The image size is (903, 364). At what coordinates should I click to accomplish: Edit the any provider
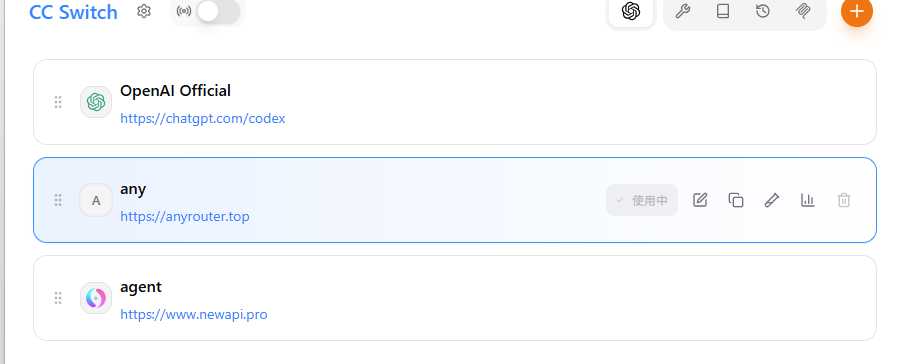click(x=700, y=200)
